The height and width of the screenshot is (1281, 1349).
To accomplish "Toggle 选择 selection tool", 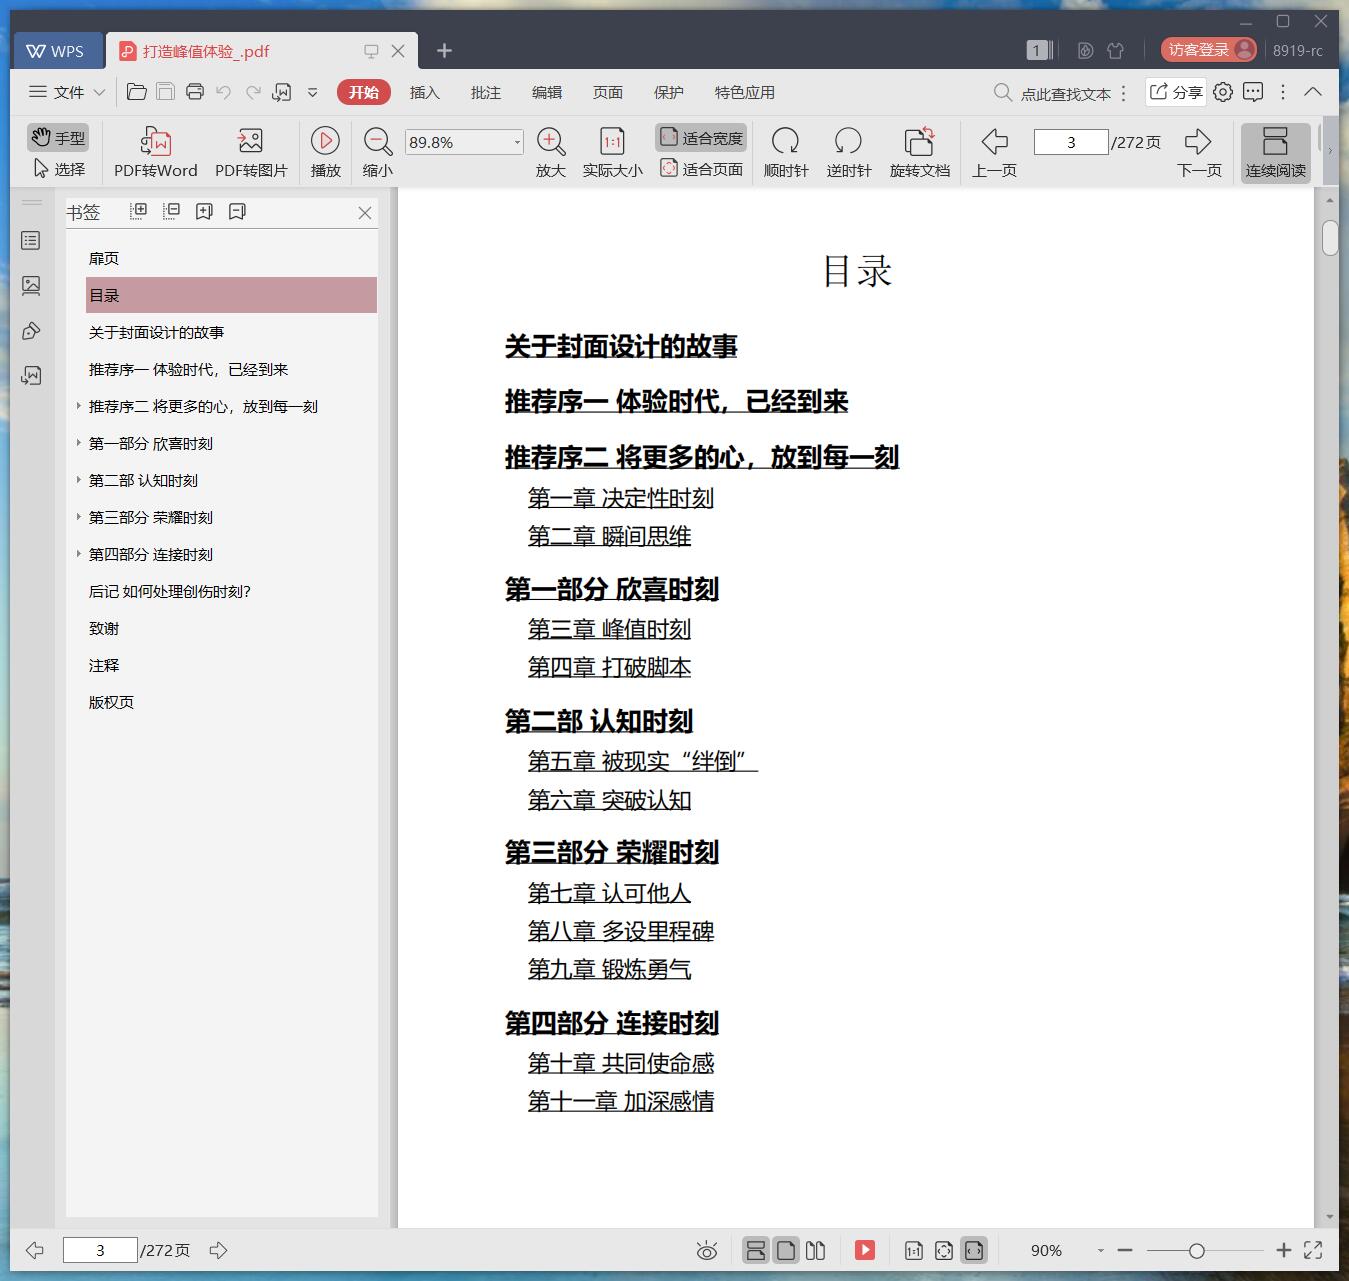I will tap(59, 169).
